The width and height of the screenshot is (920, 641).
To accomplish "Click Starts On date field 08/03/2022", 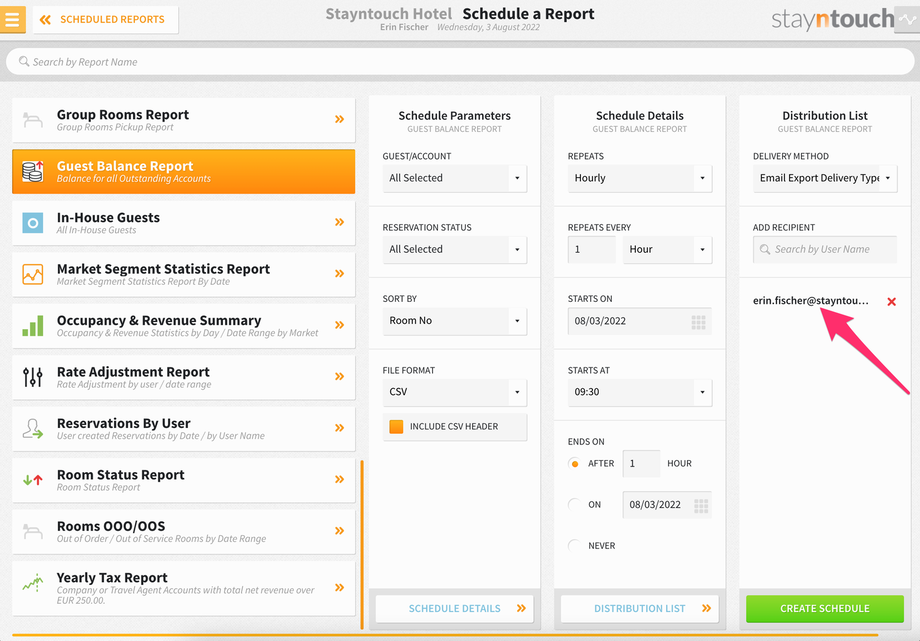I will 640,321.
